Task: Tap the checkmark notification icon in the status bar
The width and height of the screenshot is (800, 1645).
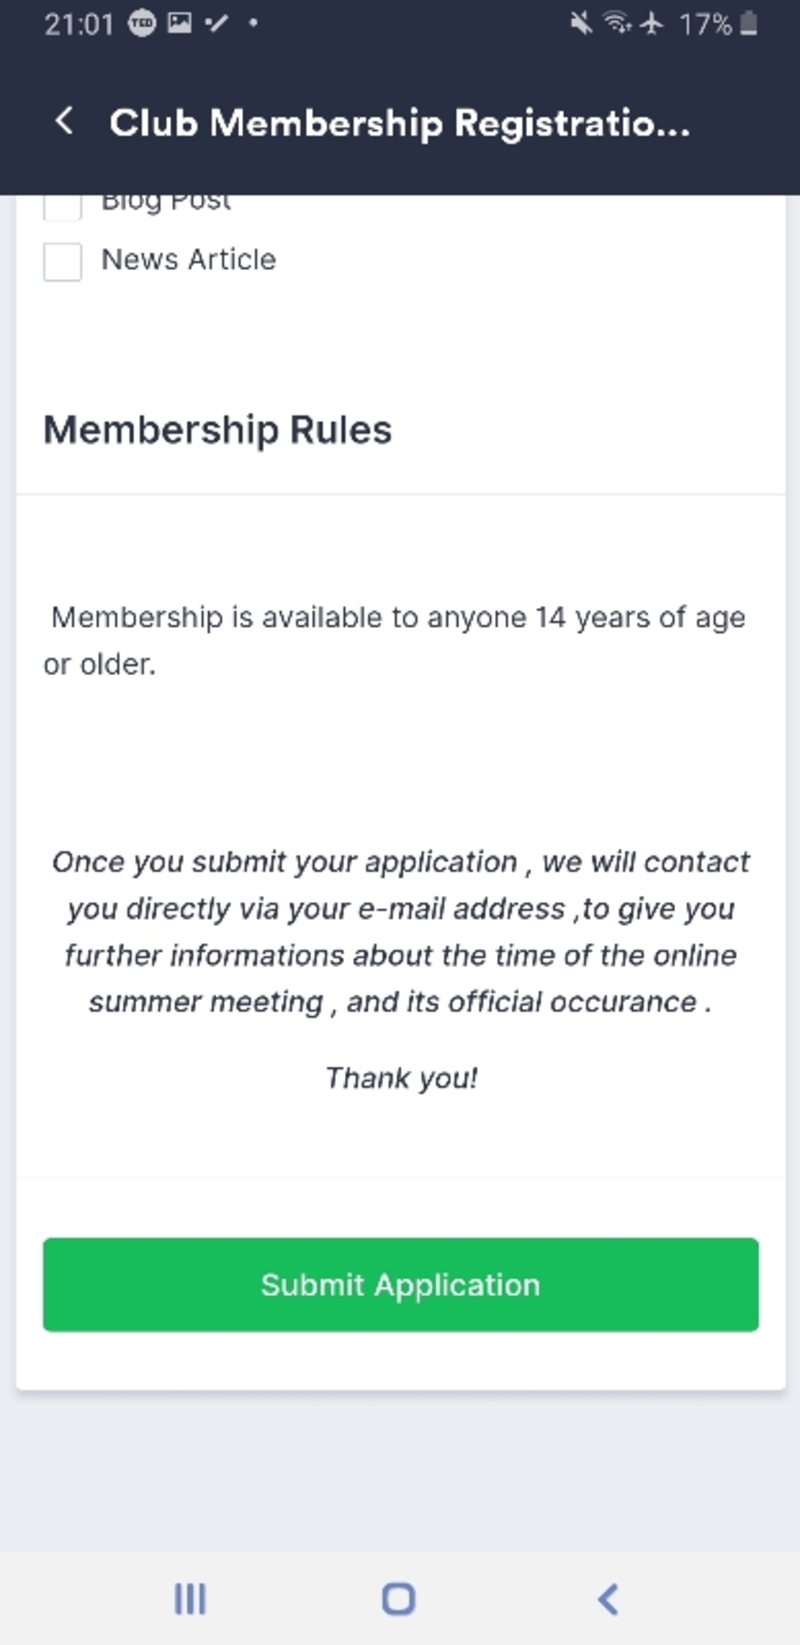Action: (x=216, y=24)
